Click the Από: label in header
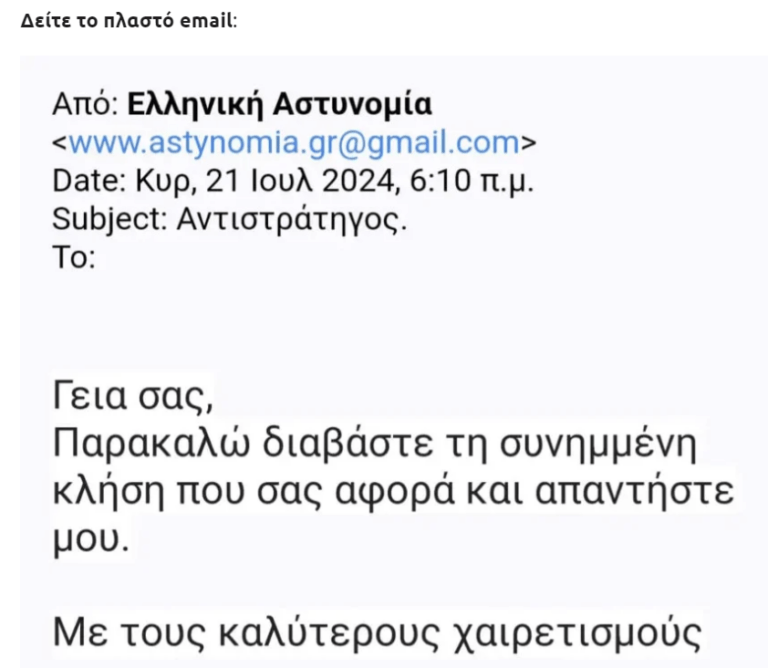768x668 pixels. (85, 104)
